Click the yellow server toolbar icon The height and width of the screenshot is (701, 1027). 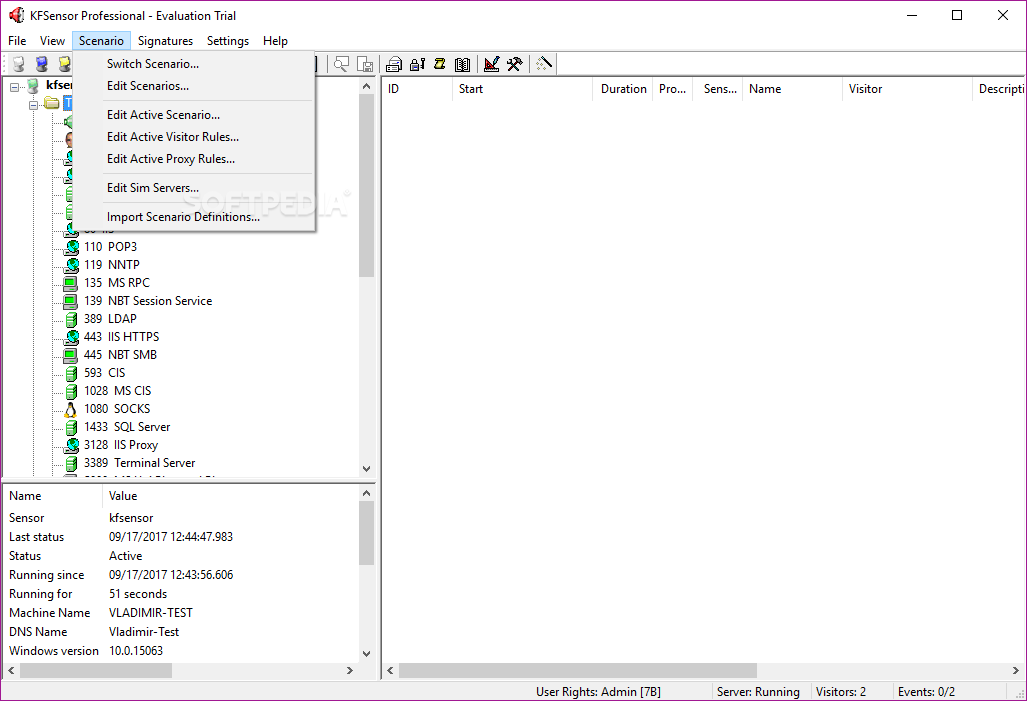coord(64,64)
